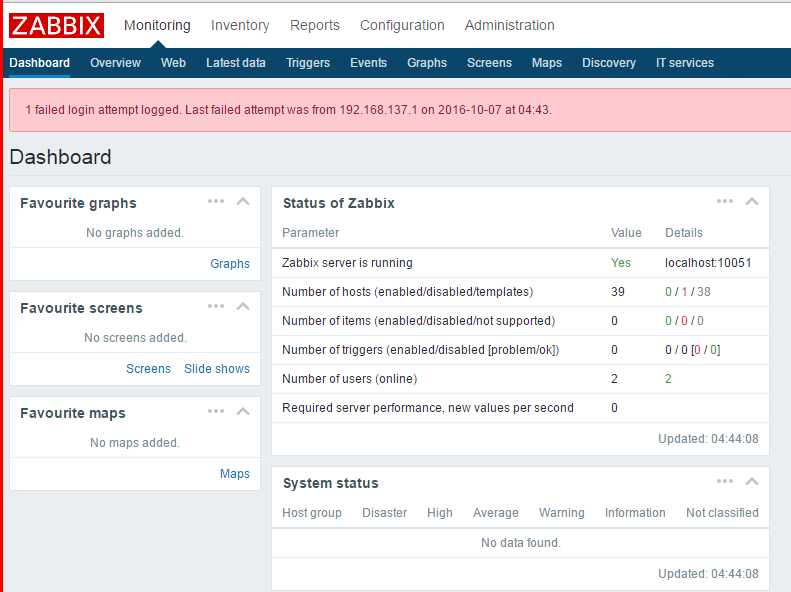This screenshot has width=791, height=592.
Task: Click 'No maps added.' text
Action: pyautogui.click(x=135, y=443)
